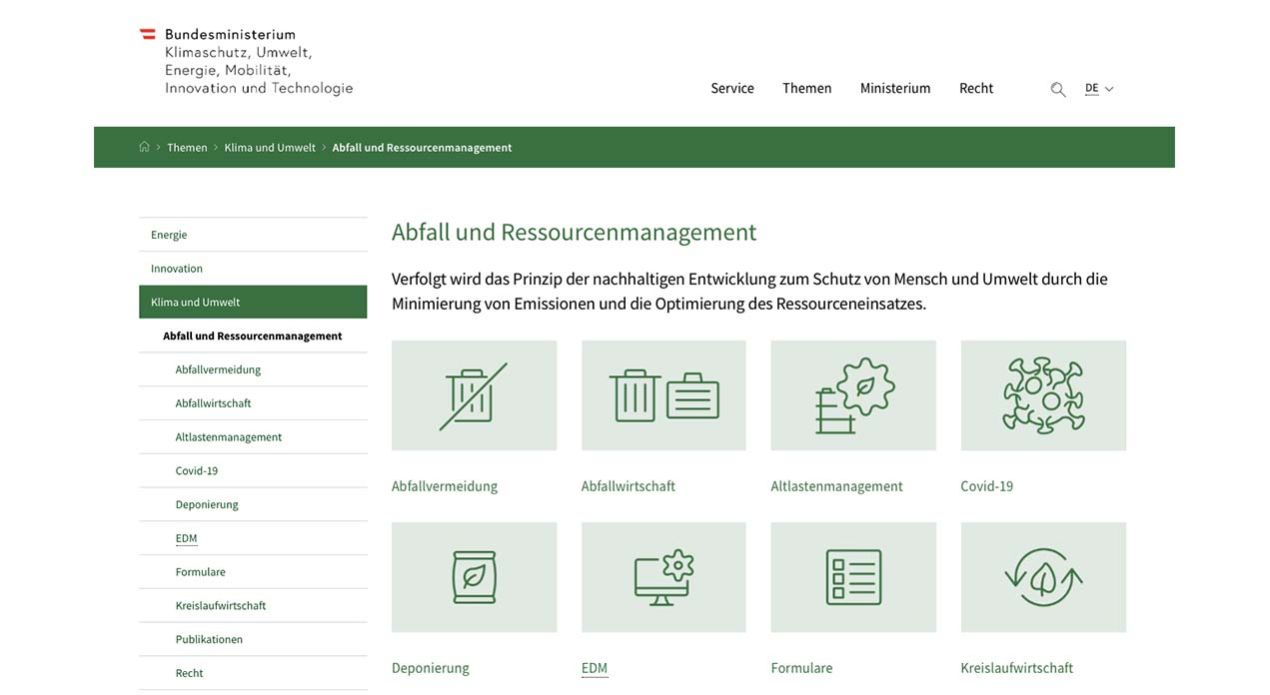The width and height of the screenshot is (1270, 695).
Task: Expand the DE language dropdown
Action: tap(1099, 89)
